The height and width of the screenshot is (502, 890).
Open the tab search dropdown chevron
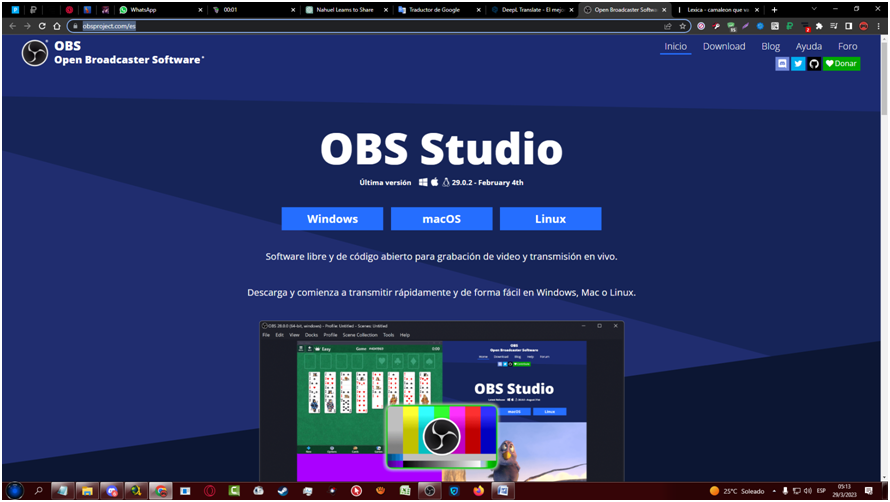pyautogui.click(x=814, y=9)
